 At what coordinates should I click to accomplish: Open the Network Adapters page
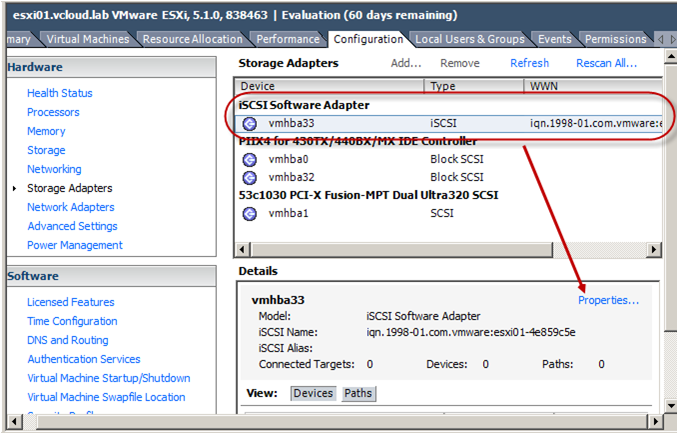(70, 207)
